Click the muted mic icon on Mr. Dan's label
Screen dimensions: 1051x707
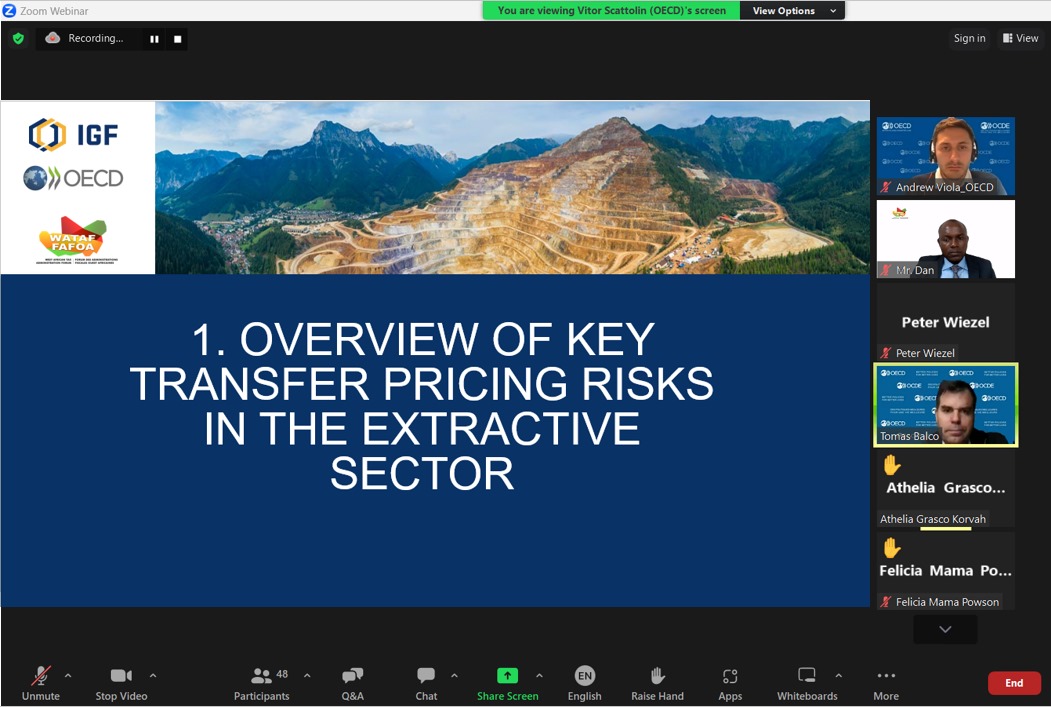point(886,270)
